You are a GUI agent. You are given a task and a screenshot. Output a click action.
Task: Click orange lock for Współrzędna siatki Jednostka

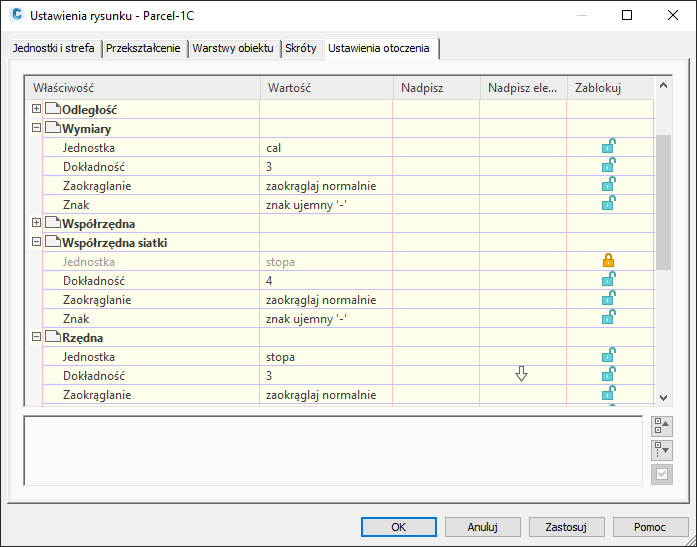pos(608,261)
